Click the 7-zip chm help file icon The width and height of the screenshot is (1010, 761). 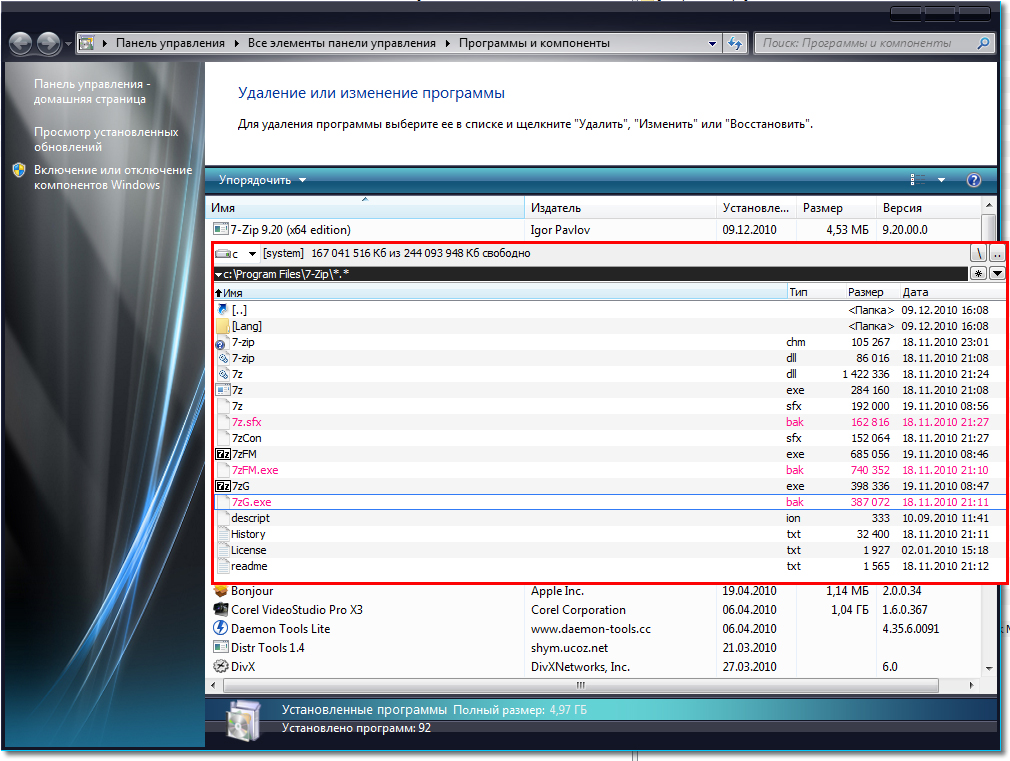pos(223,342)
